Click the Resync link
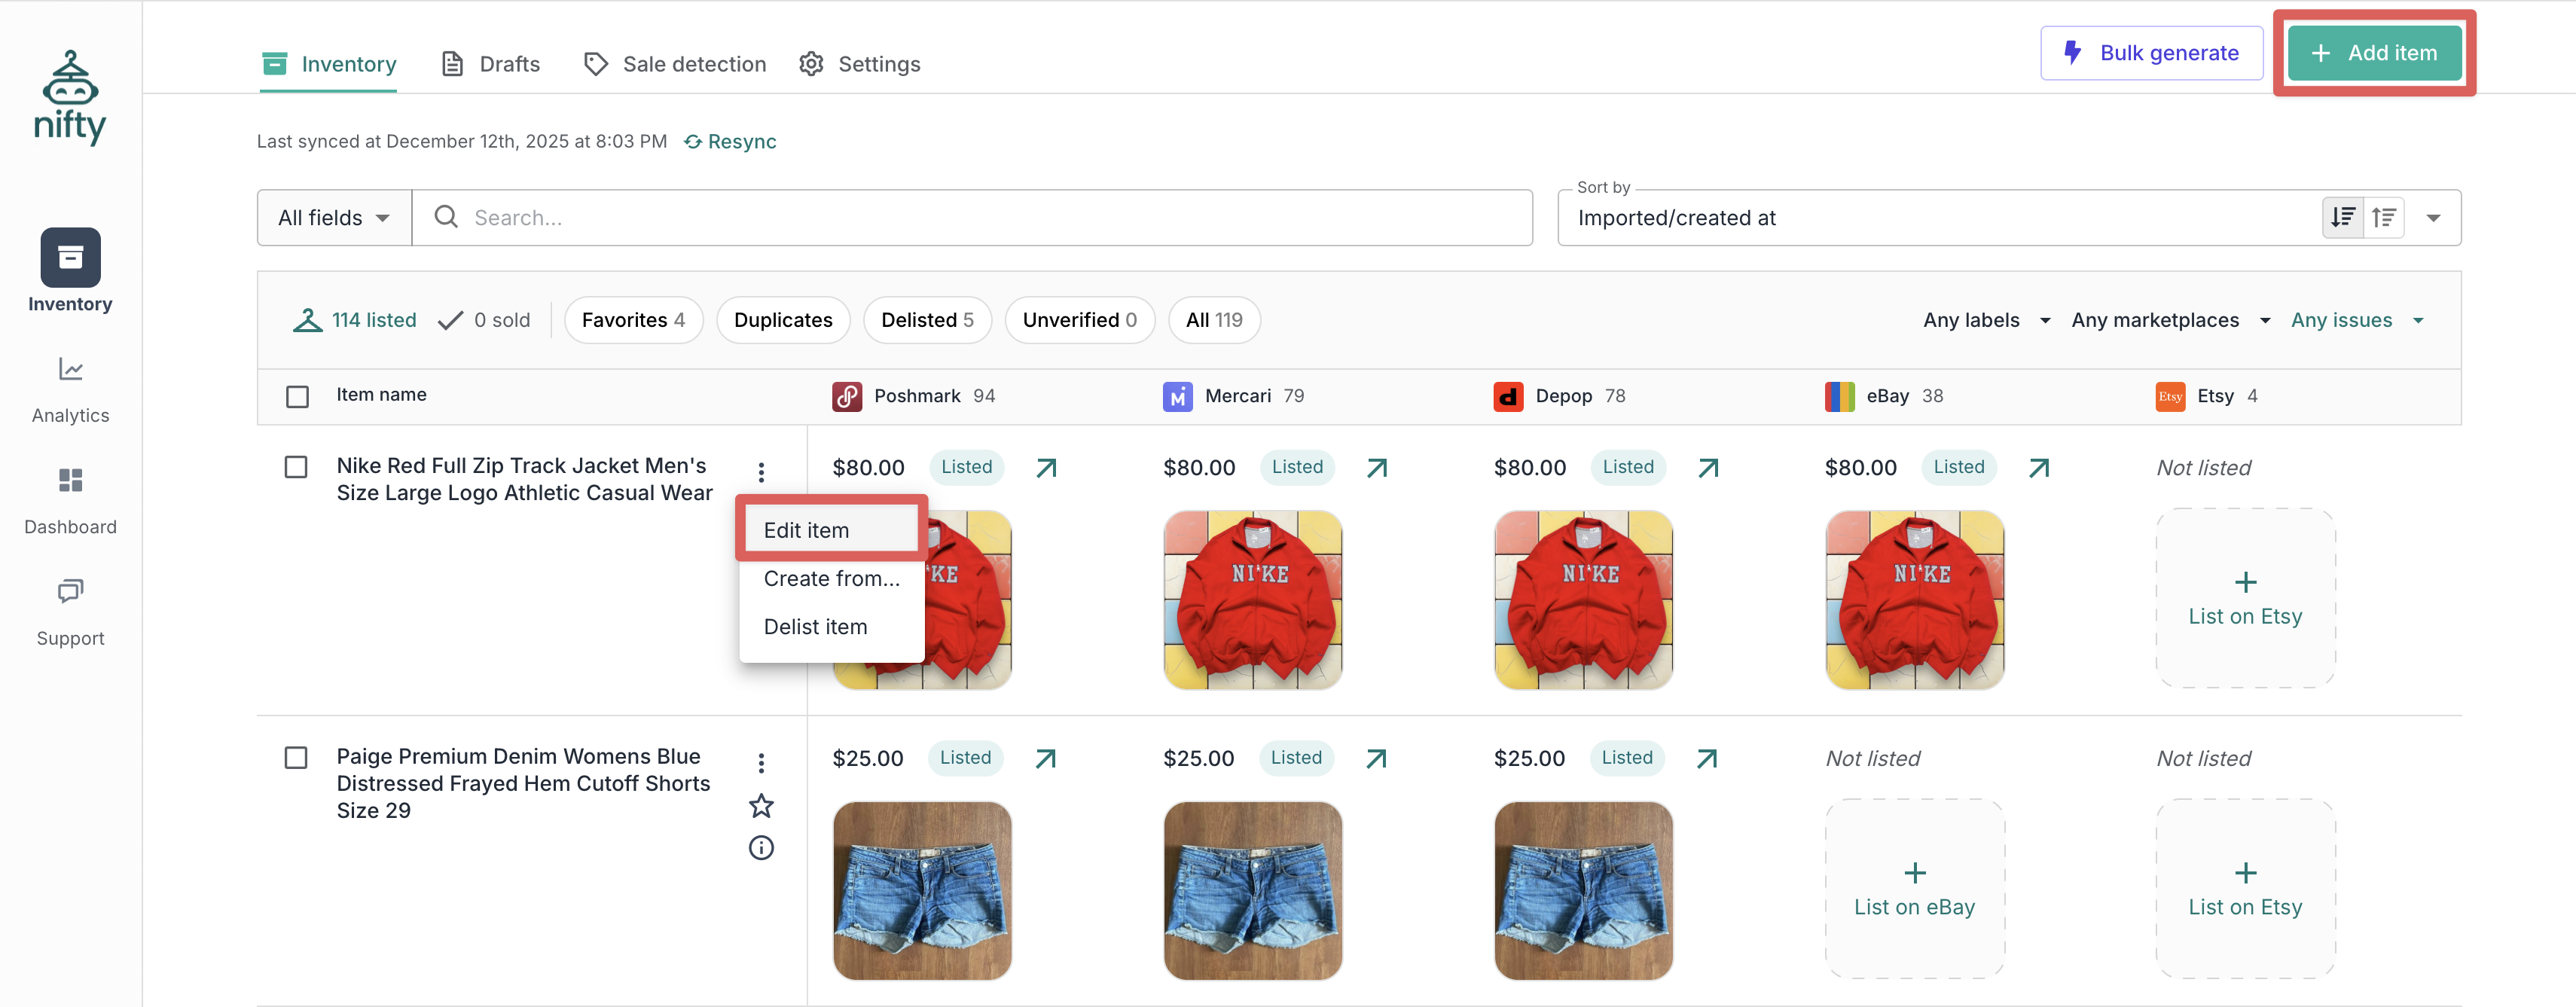The width and height of the screenshot is (2576, 1007). coord(730,142)
